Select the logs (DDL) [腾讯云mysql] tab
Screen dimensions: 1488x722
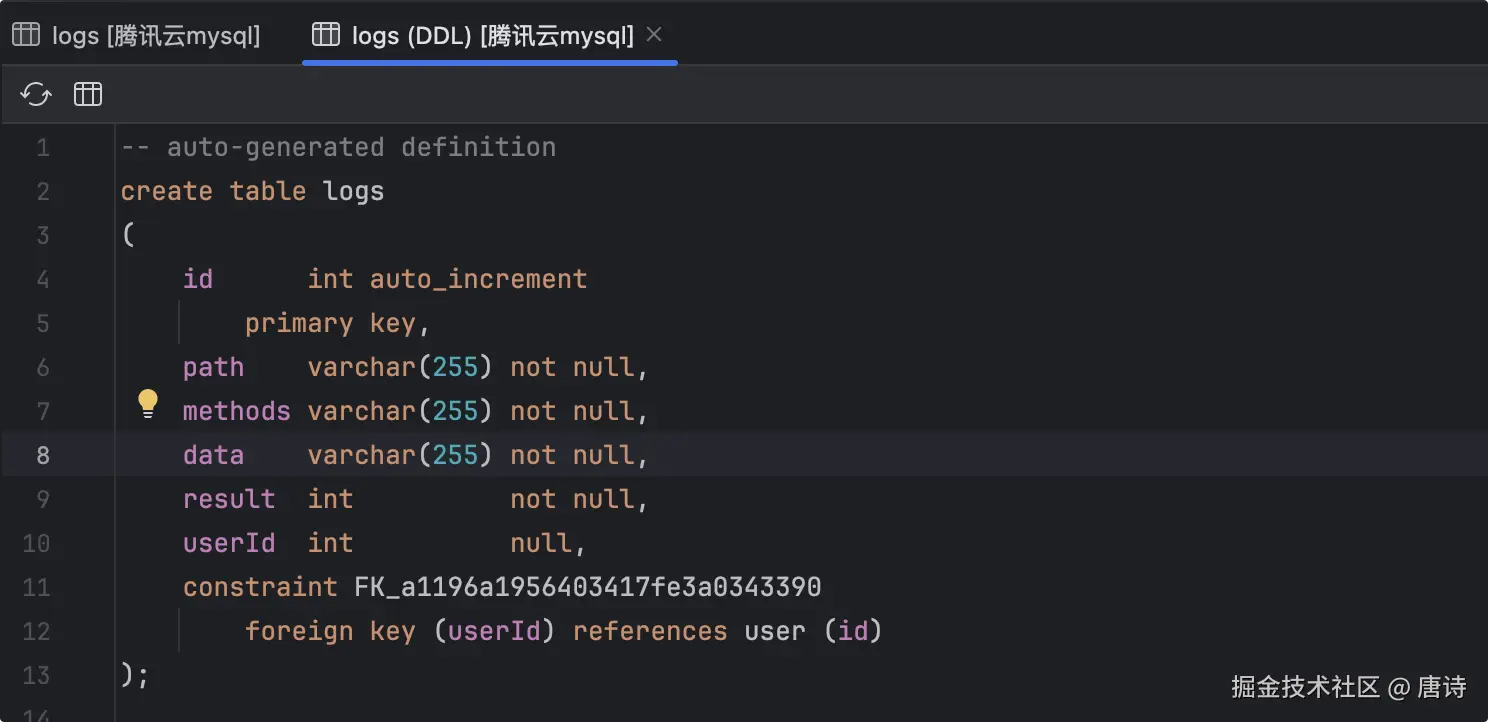pyautogui.click(x=492, y=36)
